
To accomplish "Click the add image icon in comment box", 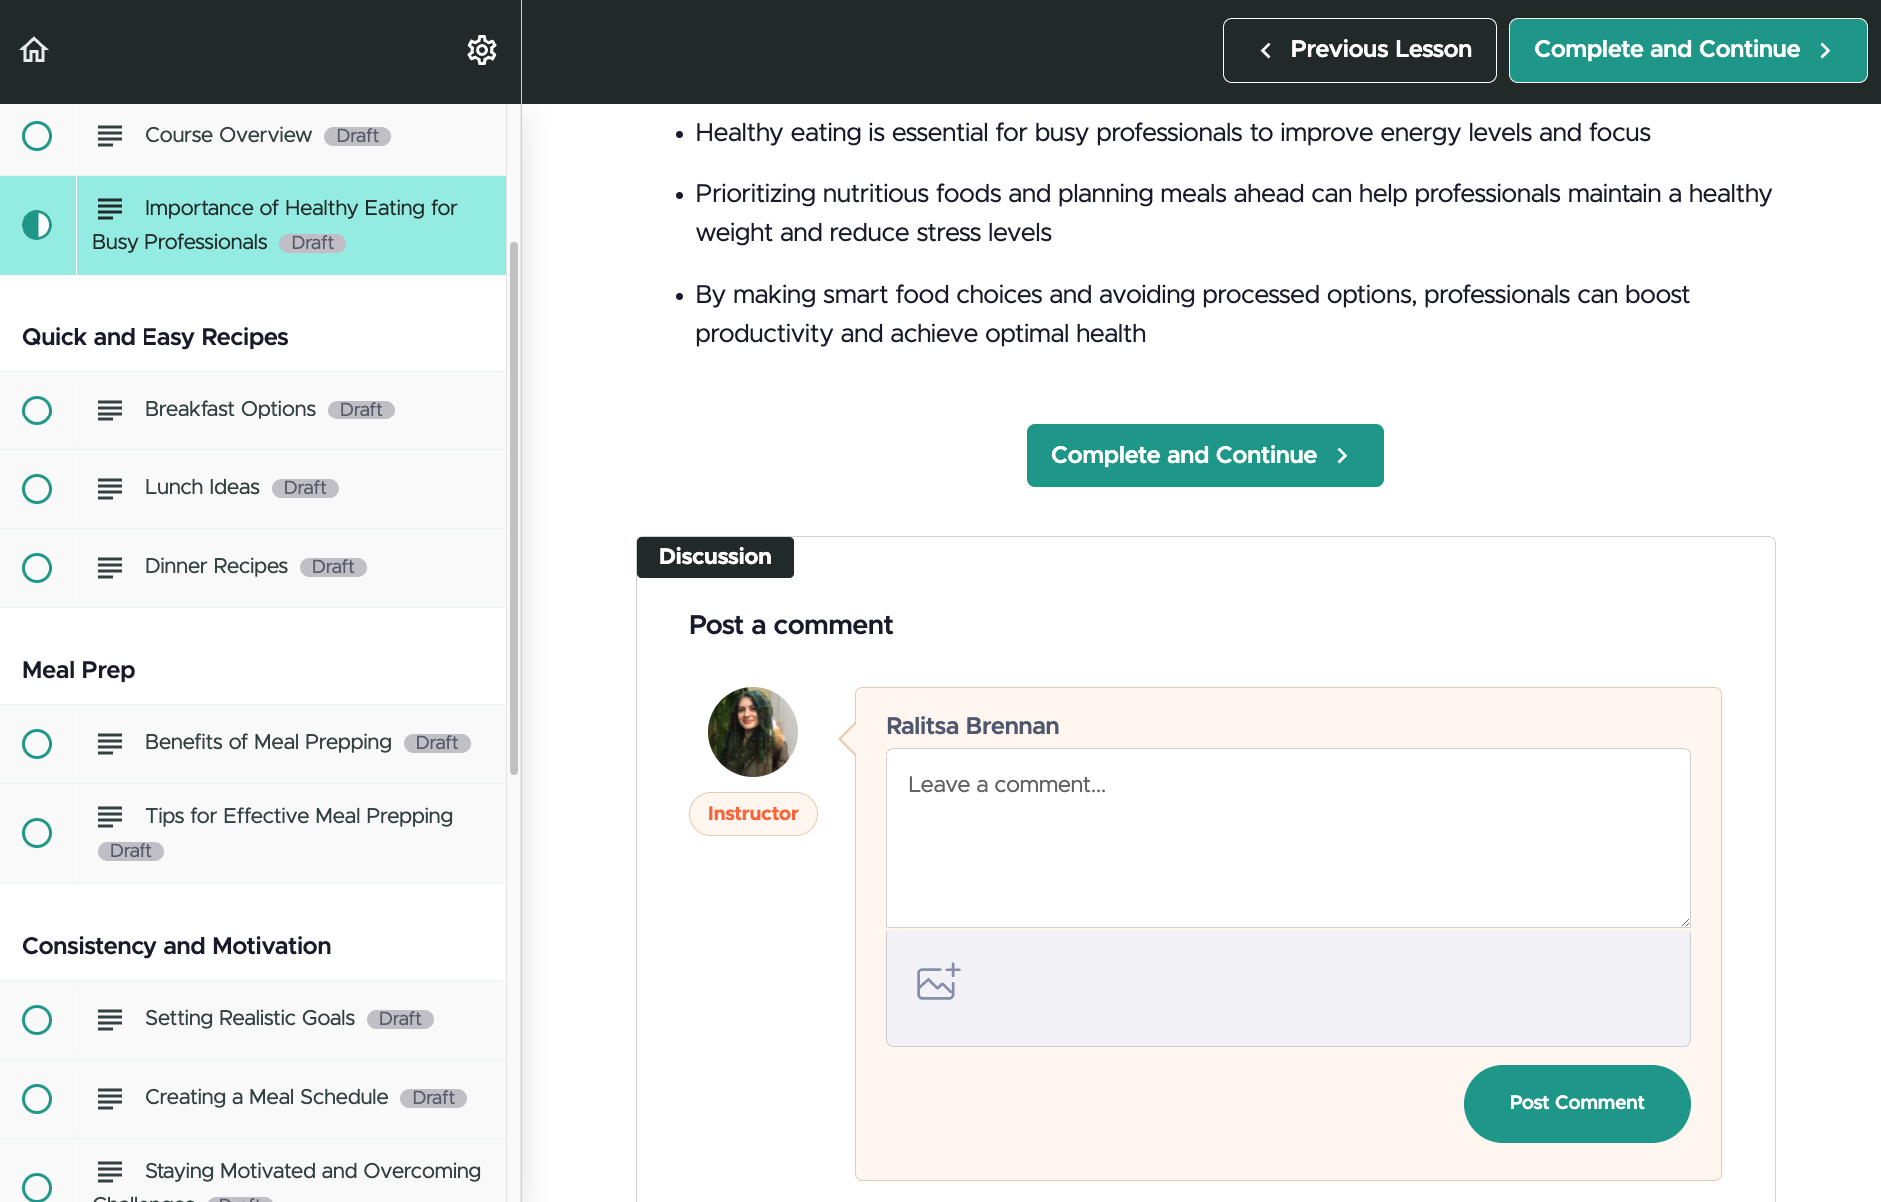I will click(x=938, y=982).
